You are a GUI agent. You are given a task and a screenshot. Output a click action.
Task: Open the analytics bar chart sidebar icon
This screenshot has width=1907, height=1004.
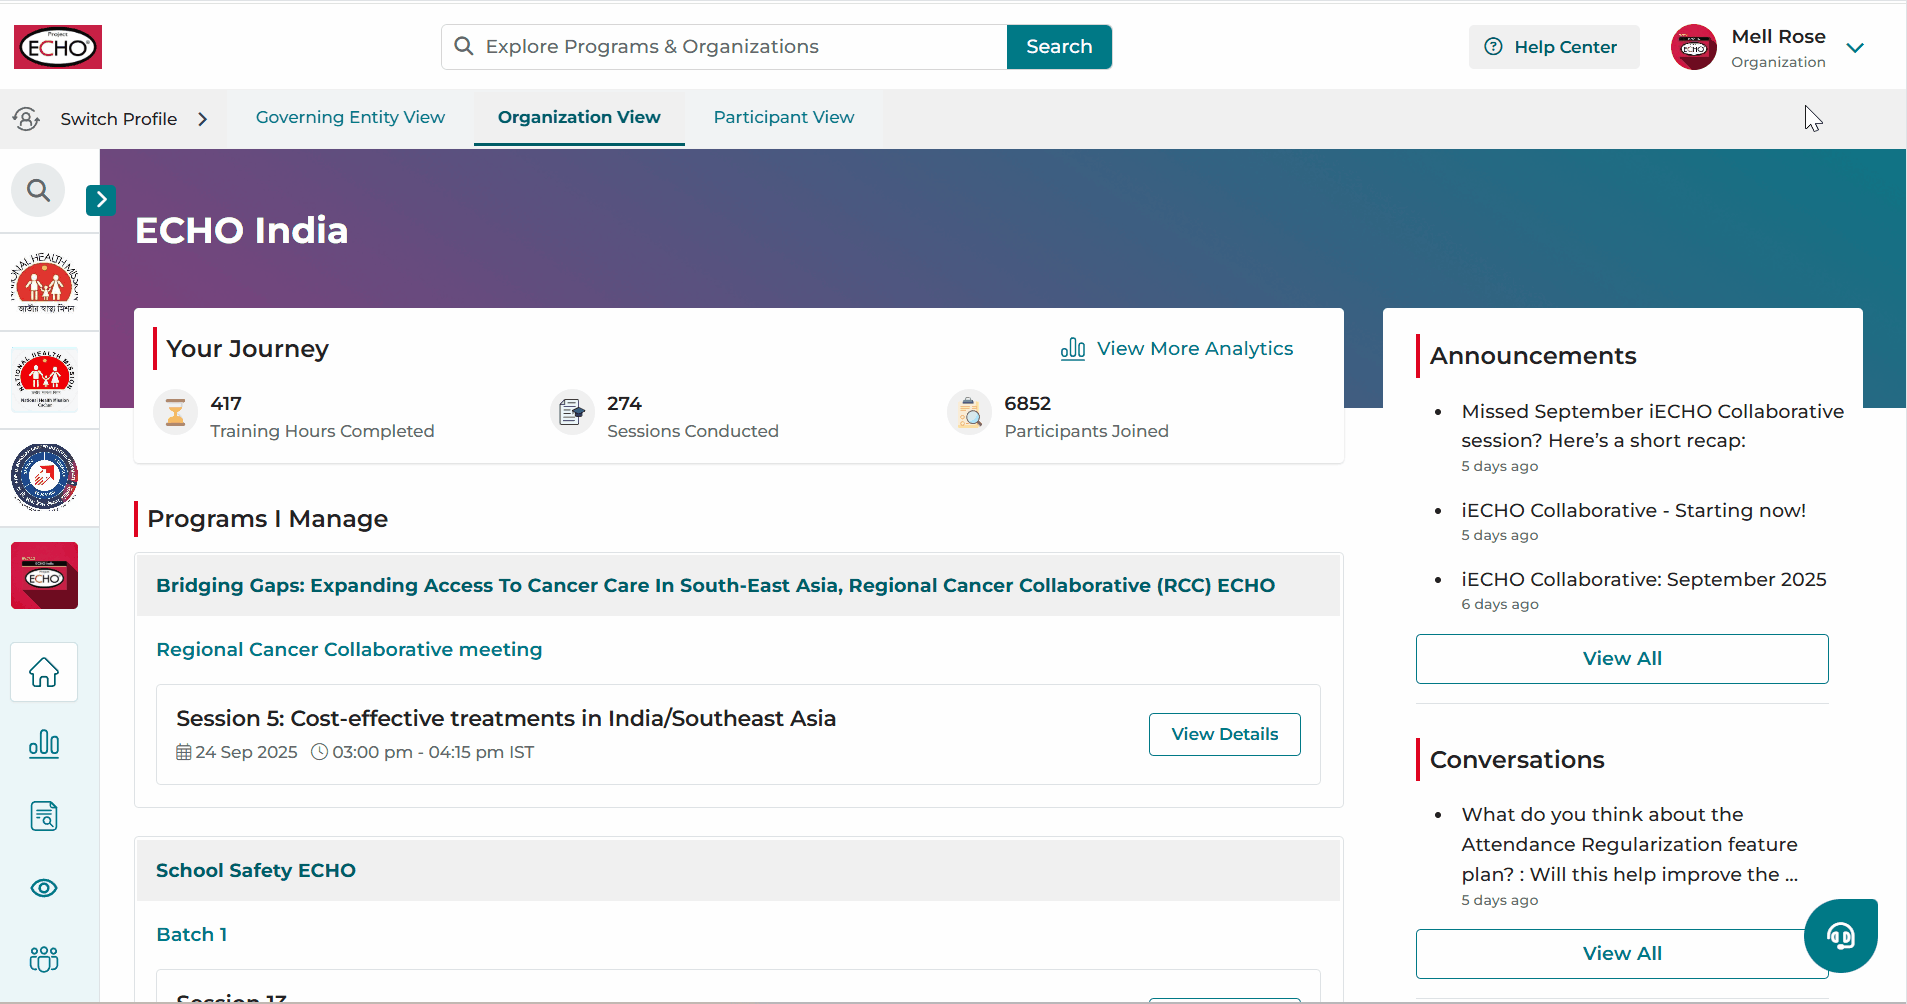pos(44,744)
